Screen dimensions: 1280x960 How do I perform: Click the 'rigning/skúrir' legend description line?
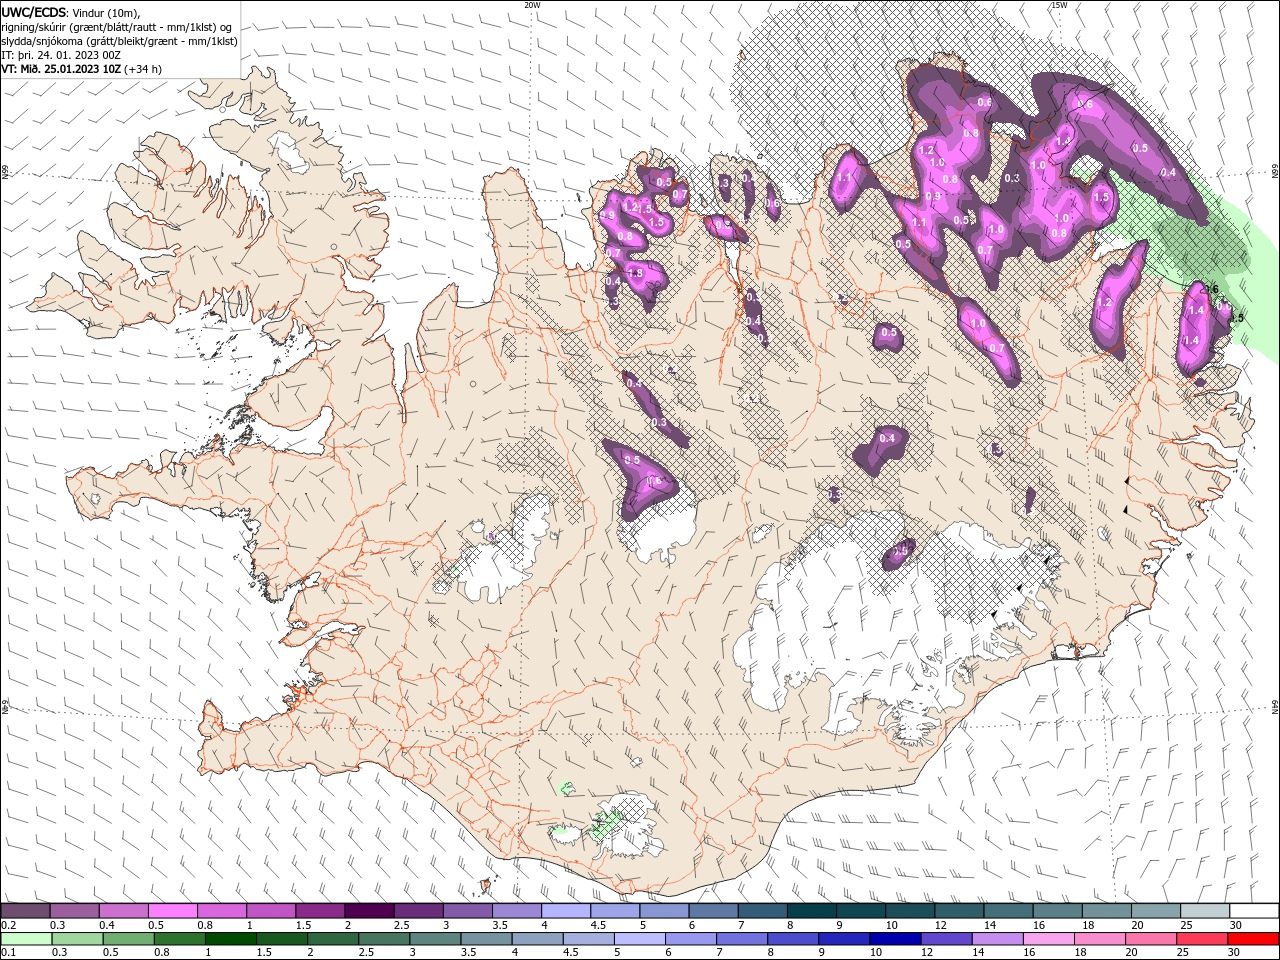117,27
